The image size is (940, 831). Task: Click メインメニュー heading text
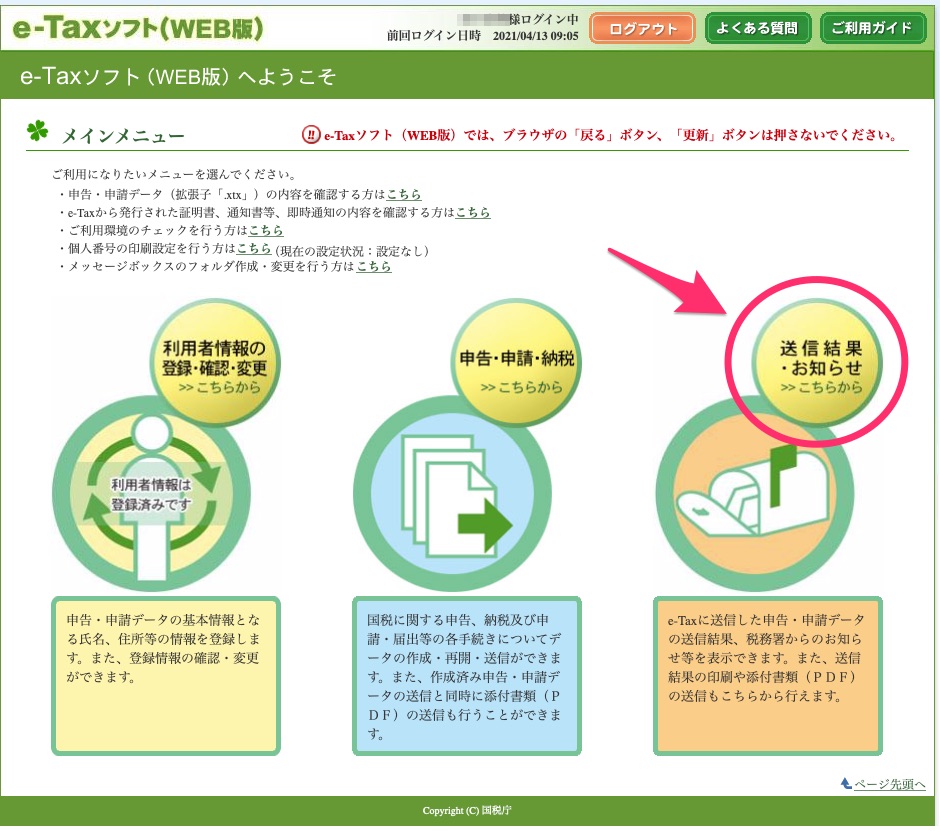(123, 137)
